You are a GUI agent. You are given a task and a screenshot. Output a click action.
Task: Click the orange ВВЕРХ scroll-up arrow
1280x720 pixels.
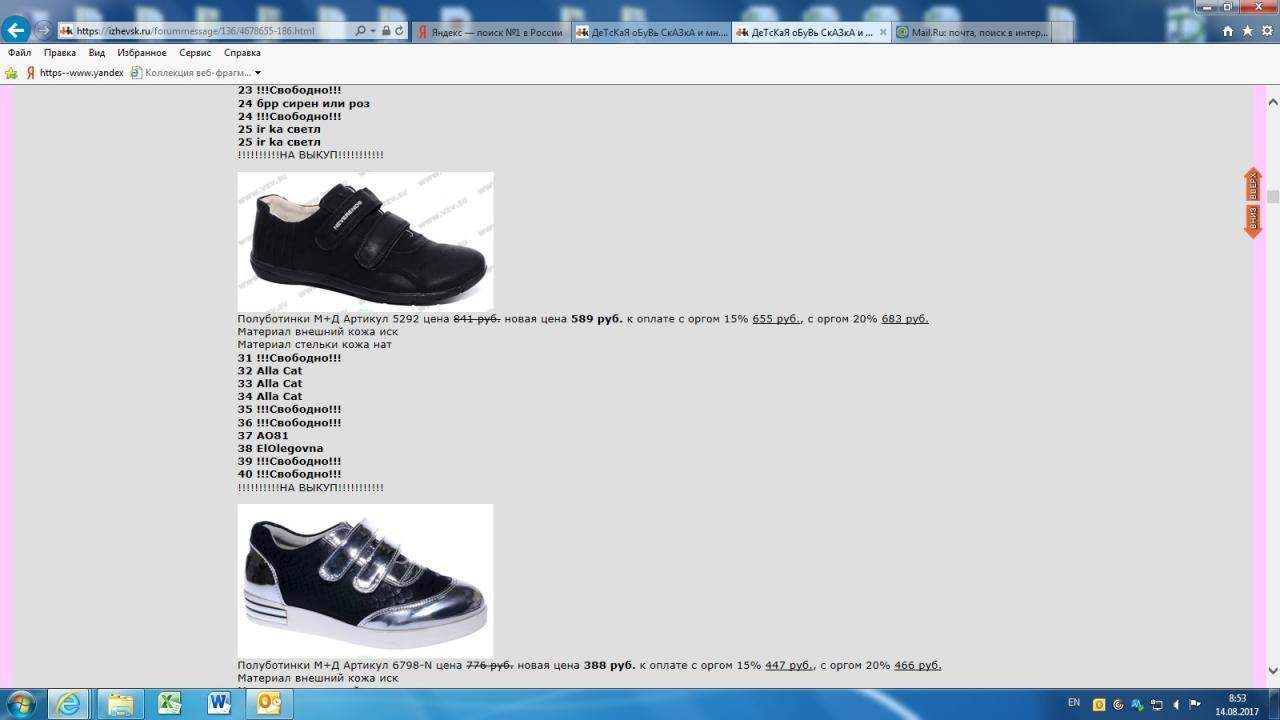click(1252, 185)
